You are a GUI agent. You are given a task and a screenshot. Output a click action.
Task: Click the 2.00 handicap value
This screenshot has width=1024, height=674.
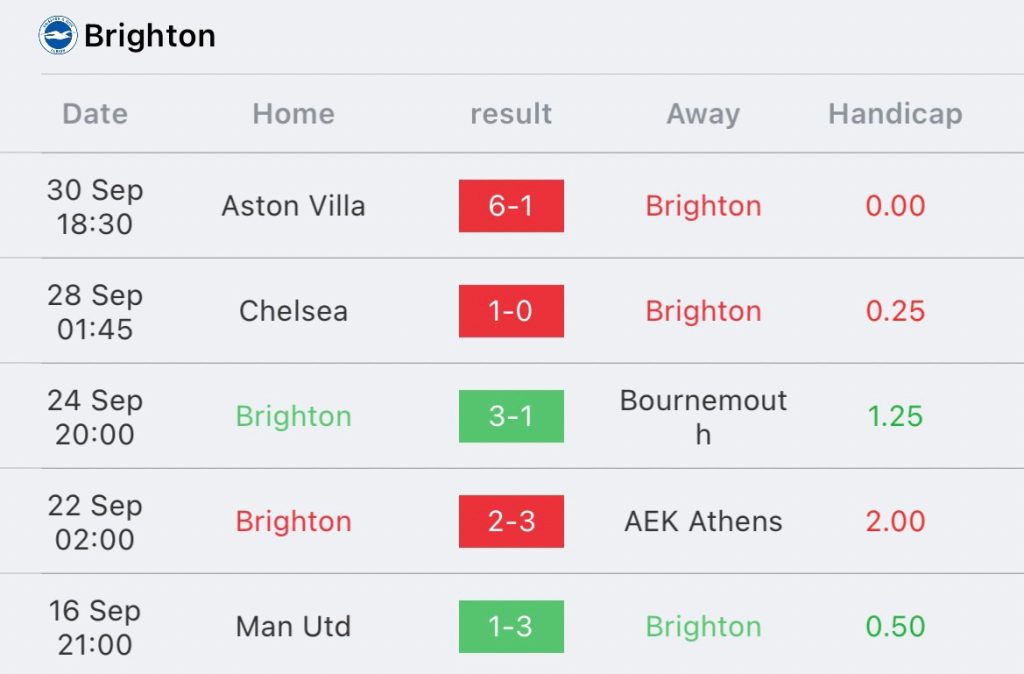coord(895,521)
